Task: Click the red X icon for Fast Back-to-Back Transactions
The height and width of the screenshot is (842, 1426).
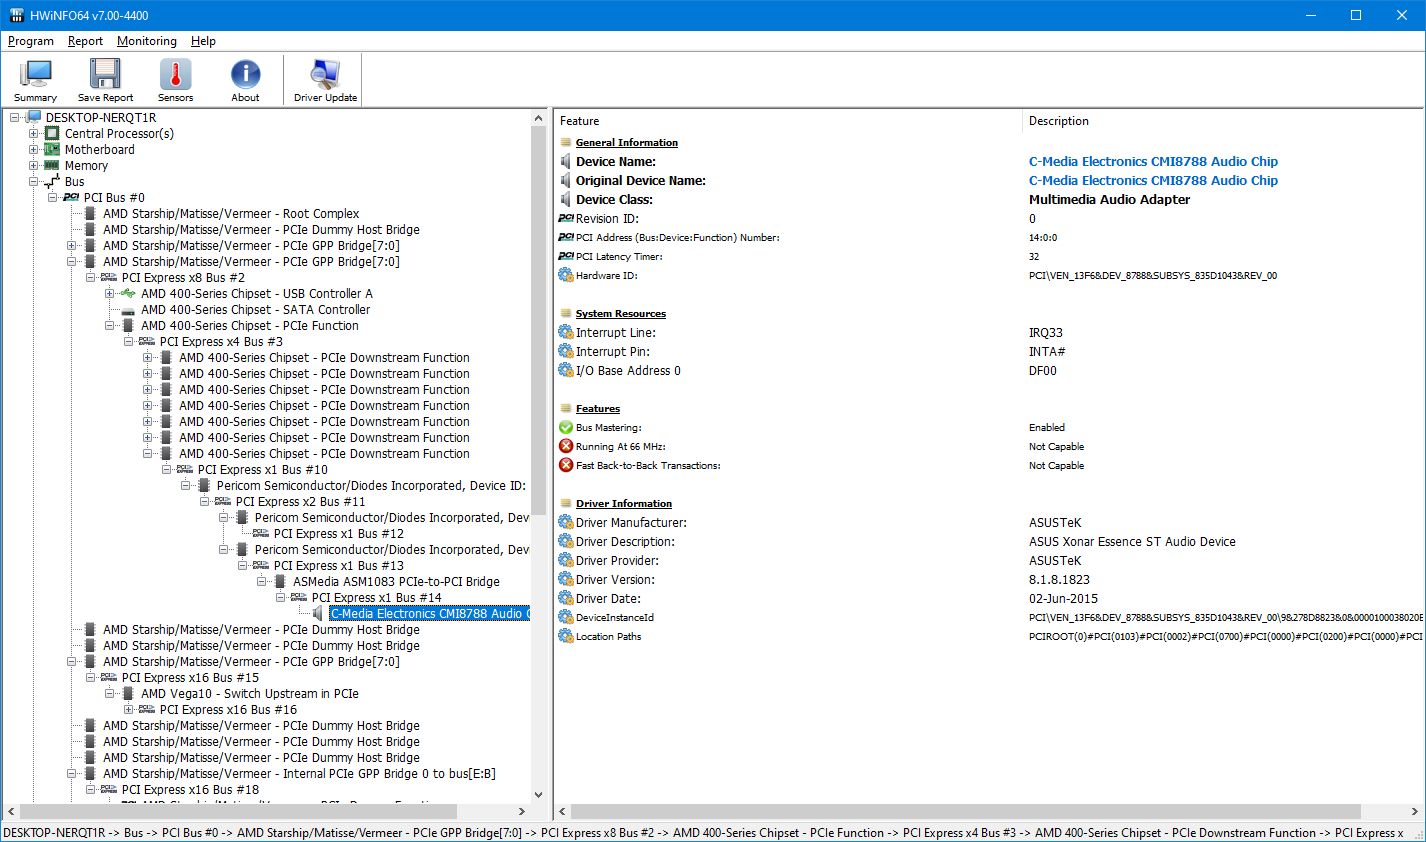Action: [566, 466]
